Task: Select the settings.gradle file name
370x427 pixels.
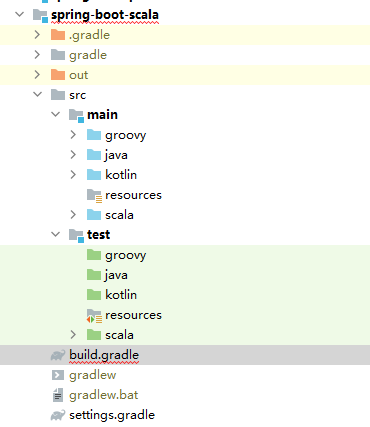Action: coord(112,415)
